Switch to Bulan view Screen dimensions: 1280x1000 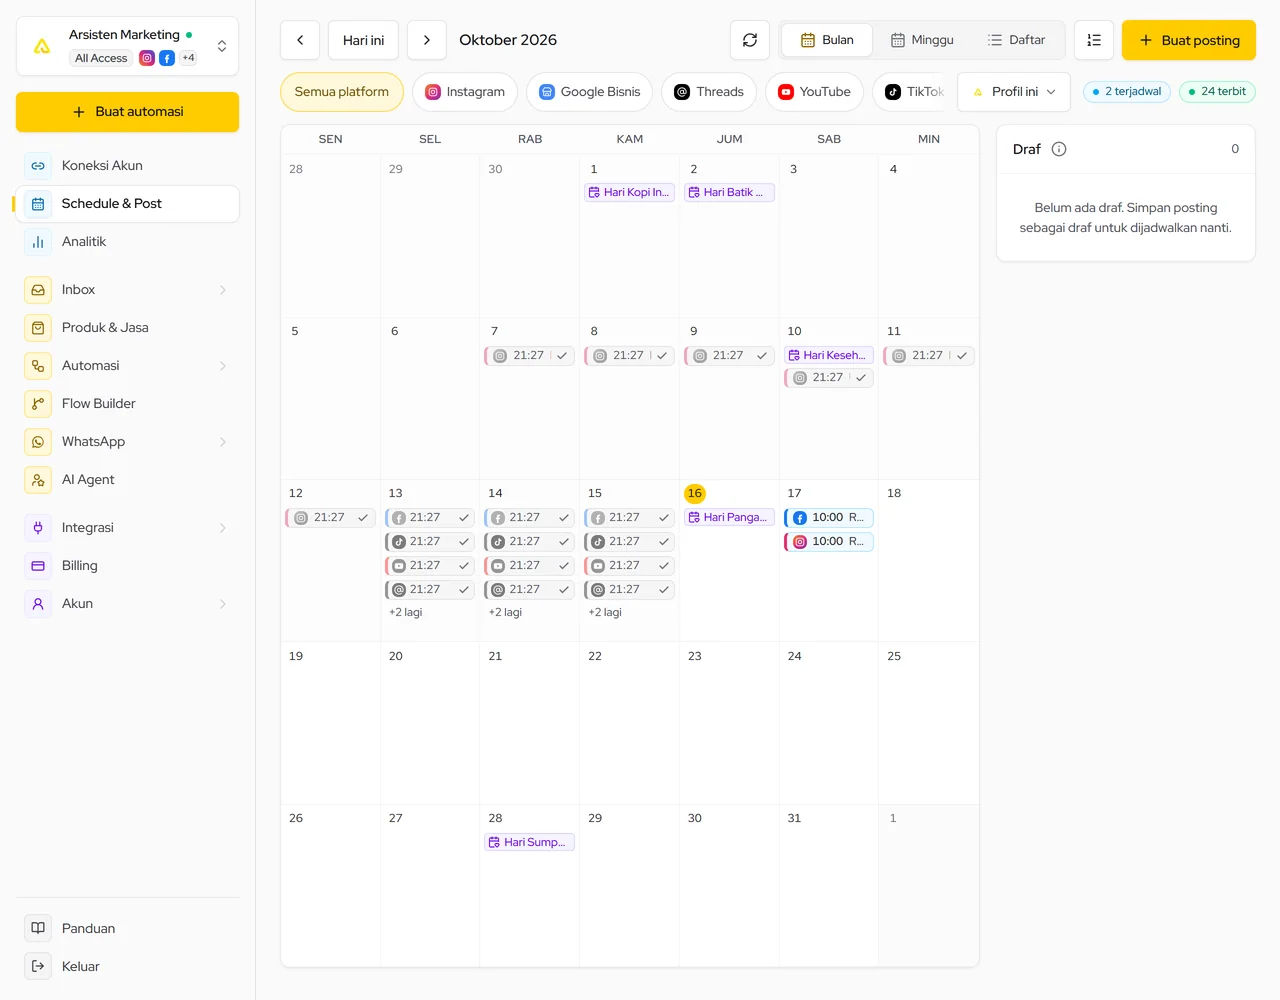coord(827,40)
